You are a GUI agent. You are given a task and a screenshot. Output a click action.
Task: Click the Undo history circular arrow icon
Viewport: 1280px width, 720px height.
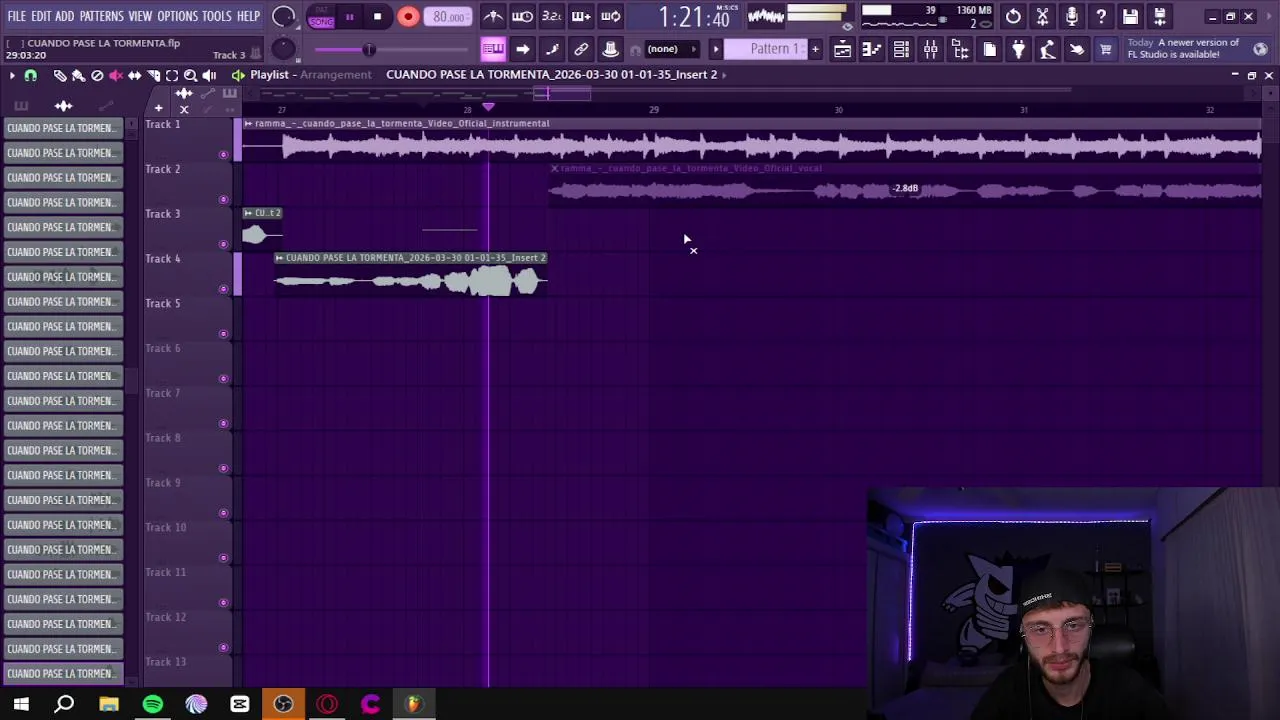tap(1013, 16)
